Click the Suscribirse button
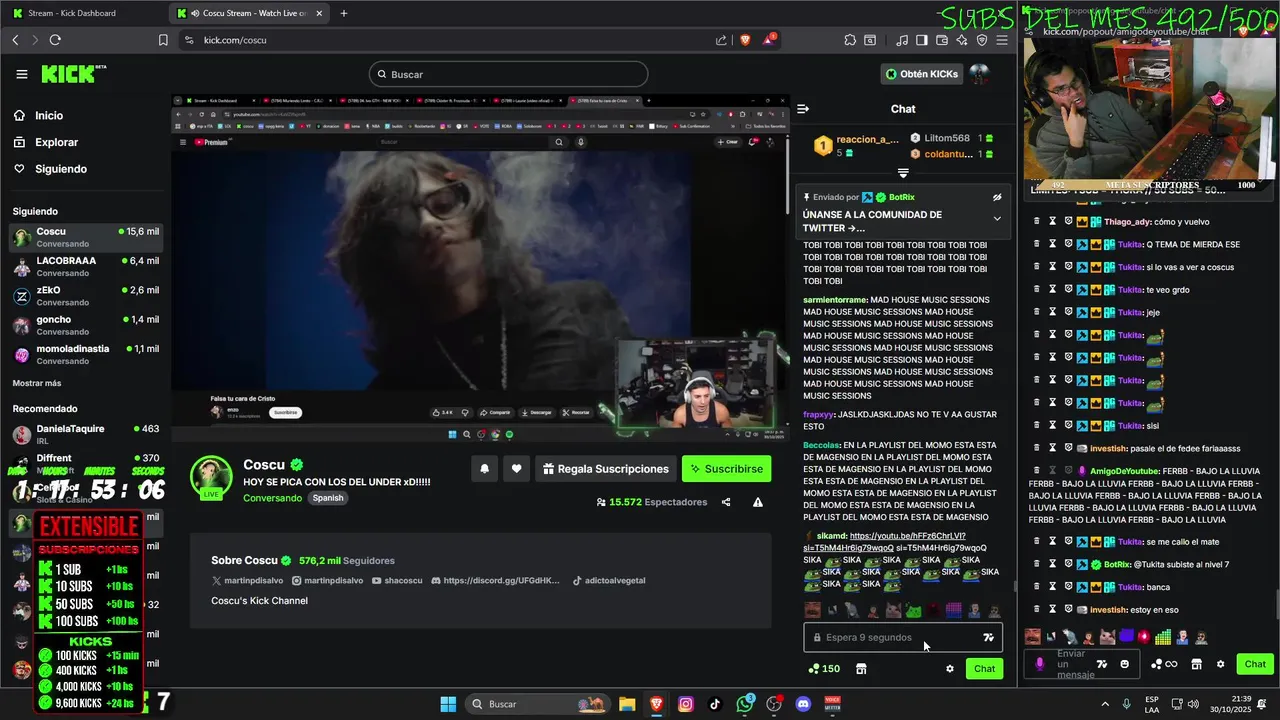The width and height of the screenshot is (1280, 720). [x=727, y=469]
